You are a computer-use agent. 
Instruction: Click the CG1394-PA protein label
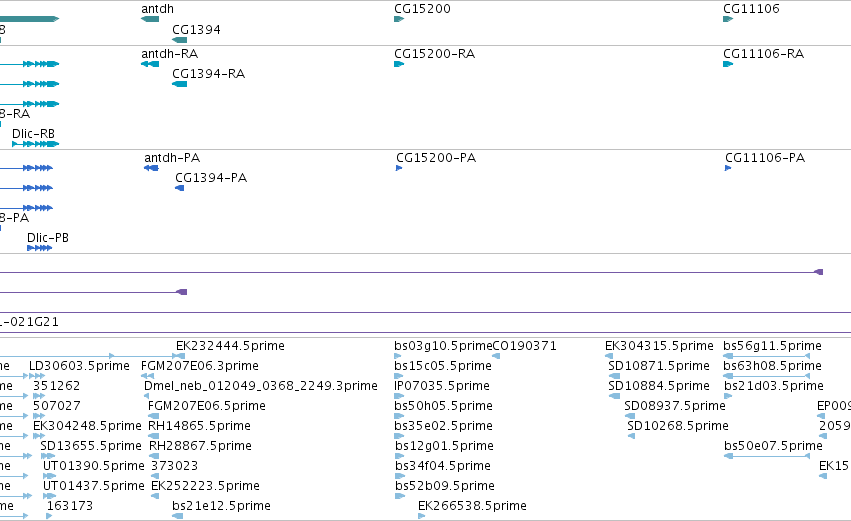(x=211, y=178)
